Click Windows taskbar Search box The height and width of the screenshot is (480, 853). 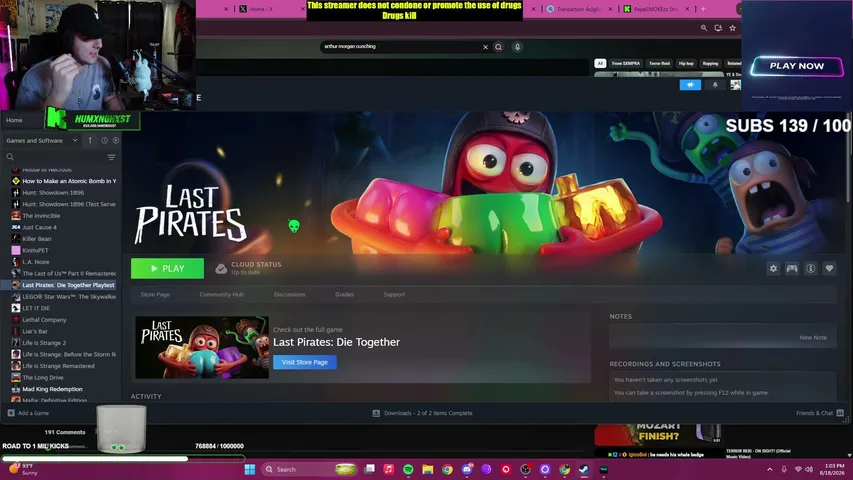pos(308,469)
